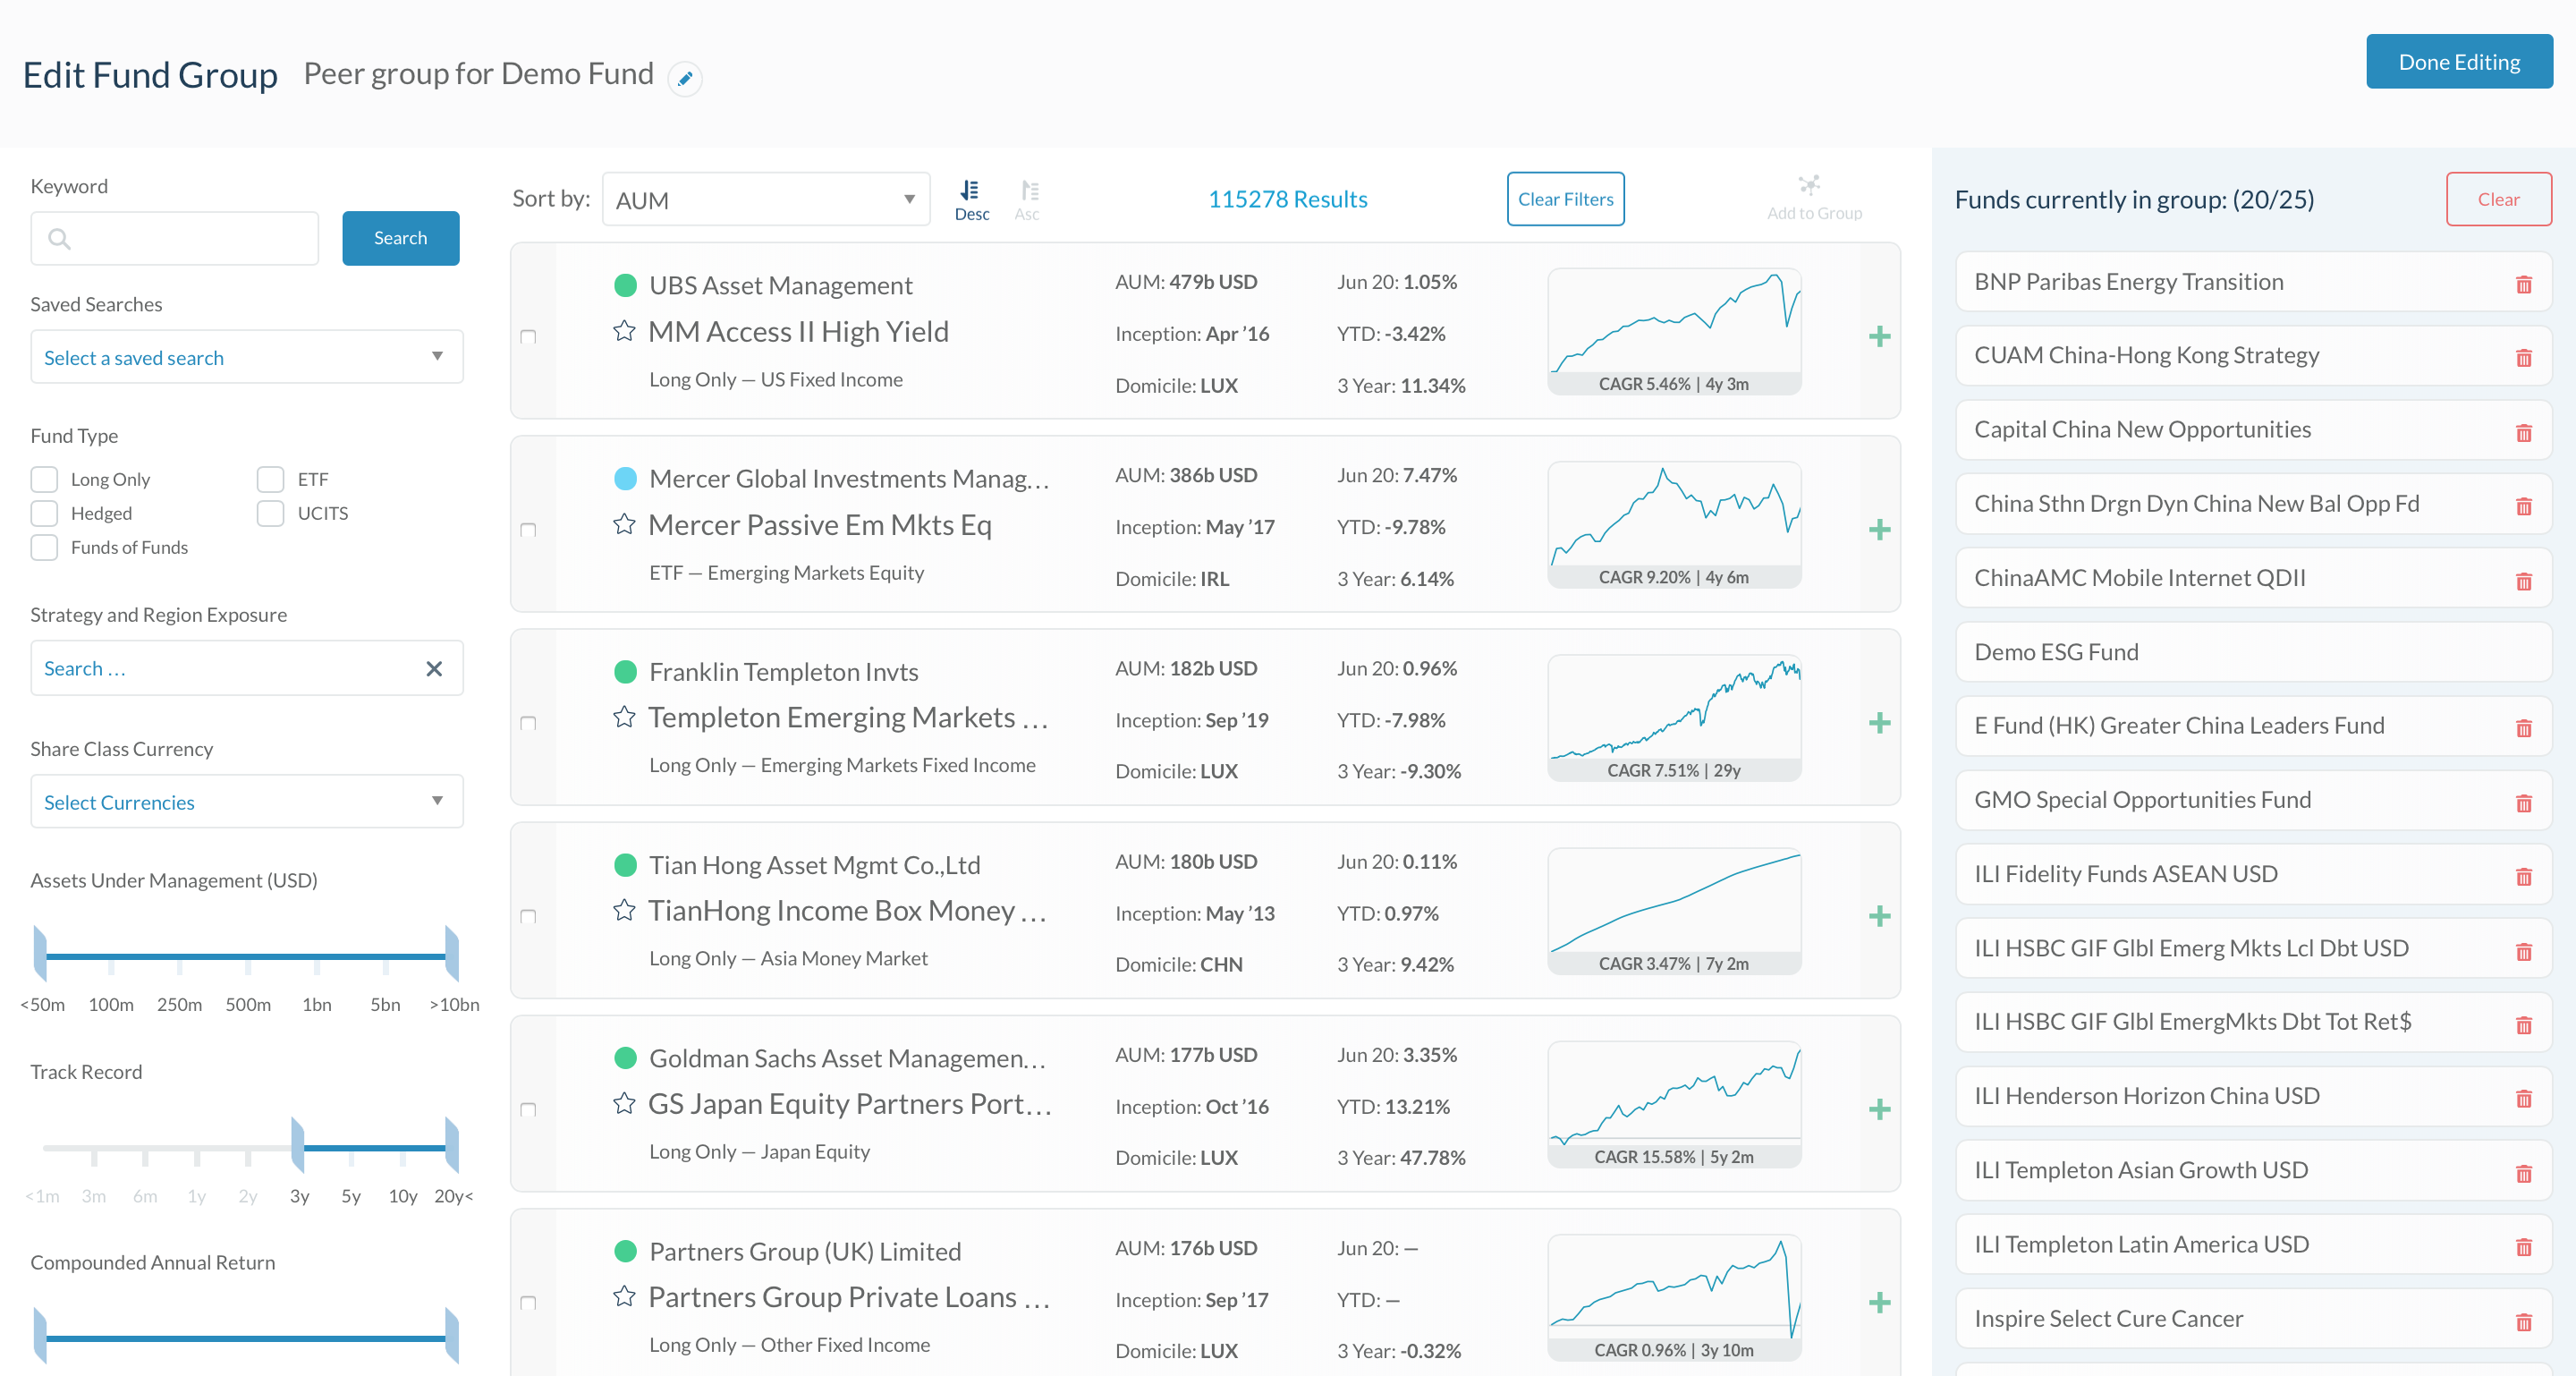Expand the saved search dropdown

point(246,357)
